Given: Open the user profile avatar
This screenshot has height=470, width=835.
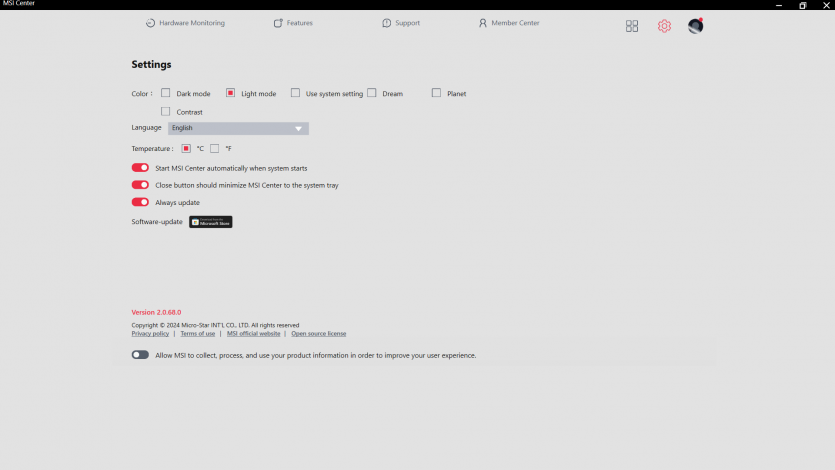Looking at the screenshot, I should [x=695, y=26].
